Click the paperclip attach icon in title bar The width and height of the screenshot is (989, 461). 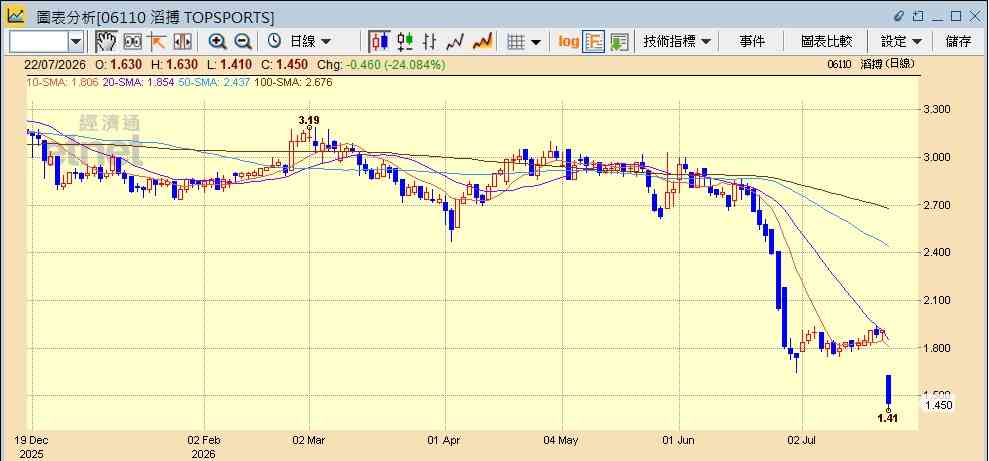click(900, 16)
